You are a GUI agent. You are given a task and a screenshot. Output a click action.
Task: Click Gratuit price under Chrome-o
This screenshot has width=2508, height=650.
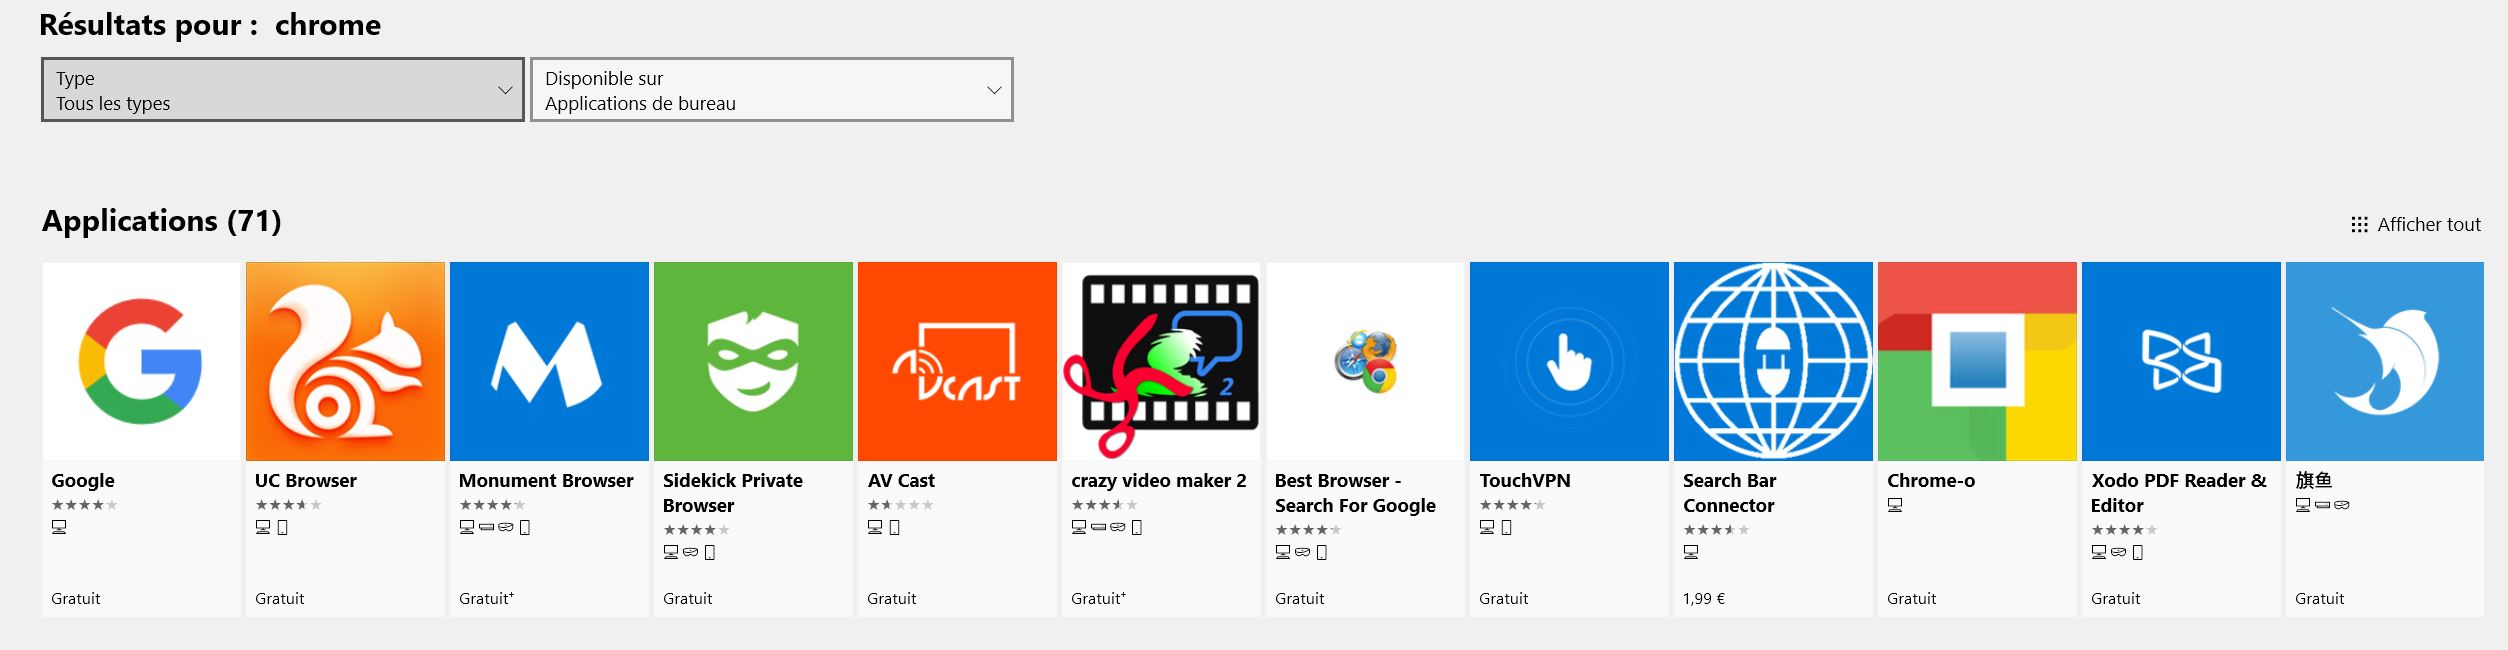pyautogui.click(x=1912, y=599)
